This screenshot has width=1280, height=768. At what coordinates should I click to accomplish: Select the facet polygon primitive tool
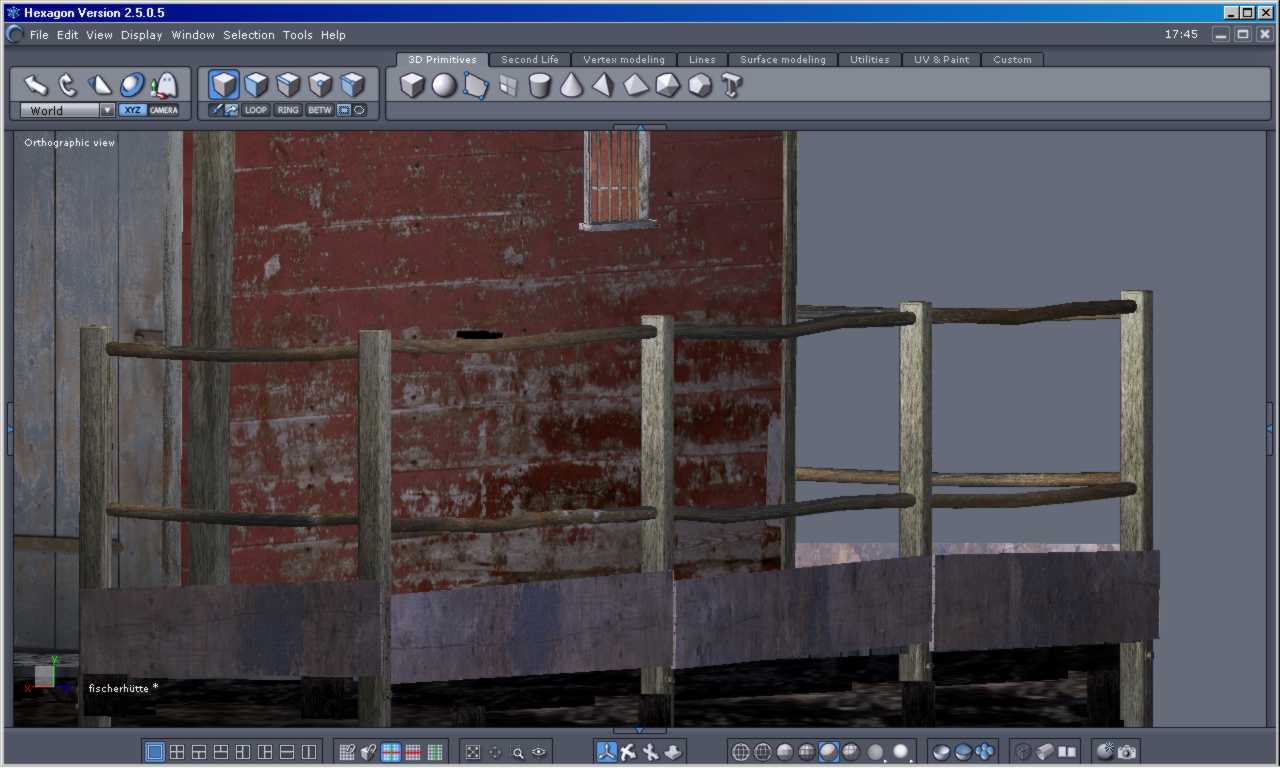[x=476, y=85]
